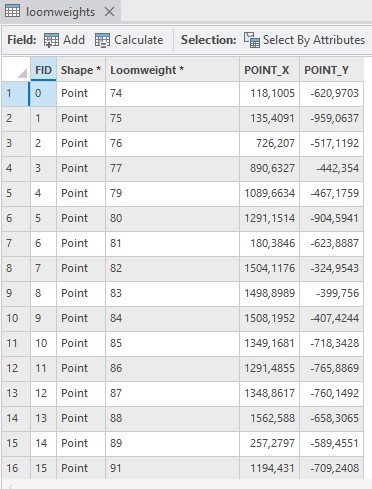This screenshot has height=489, width=372.
Task: Click the Add field icon
Action: (x=51, y=40)
